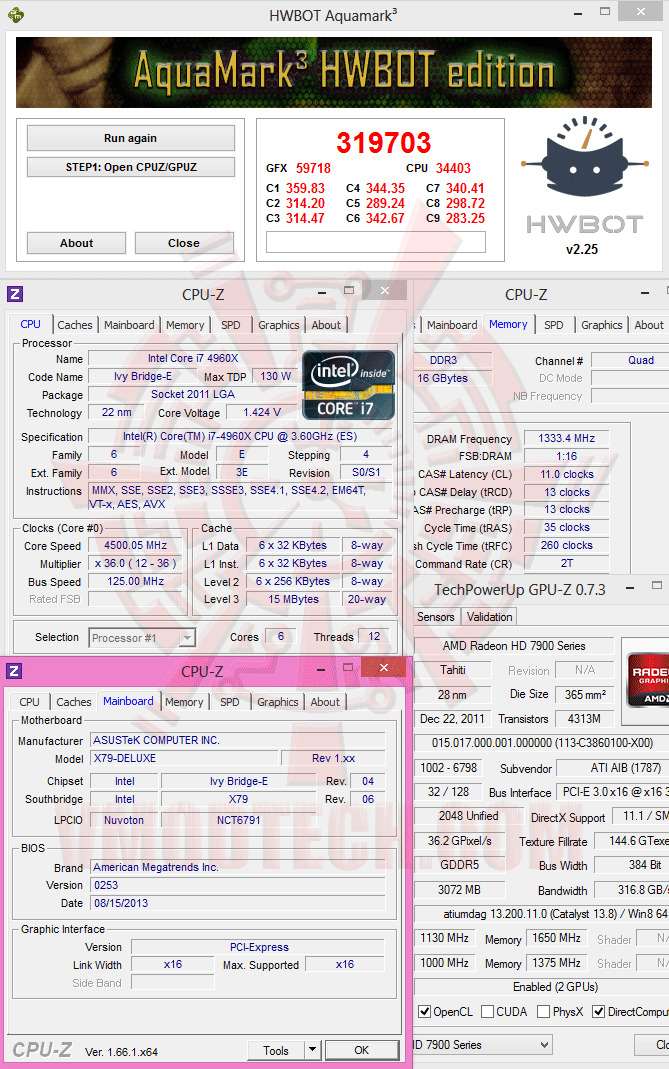Open Graphics tab in top-left CPU-Z window
Viewport: 669px width, 1069px height.
click(x=278, y=325)
